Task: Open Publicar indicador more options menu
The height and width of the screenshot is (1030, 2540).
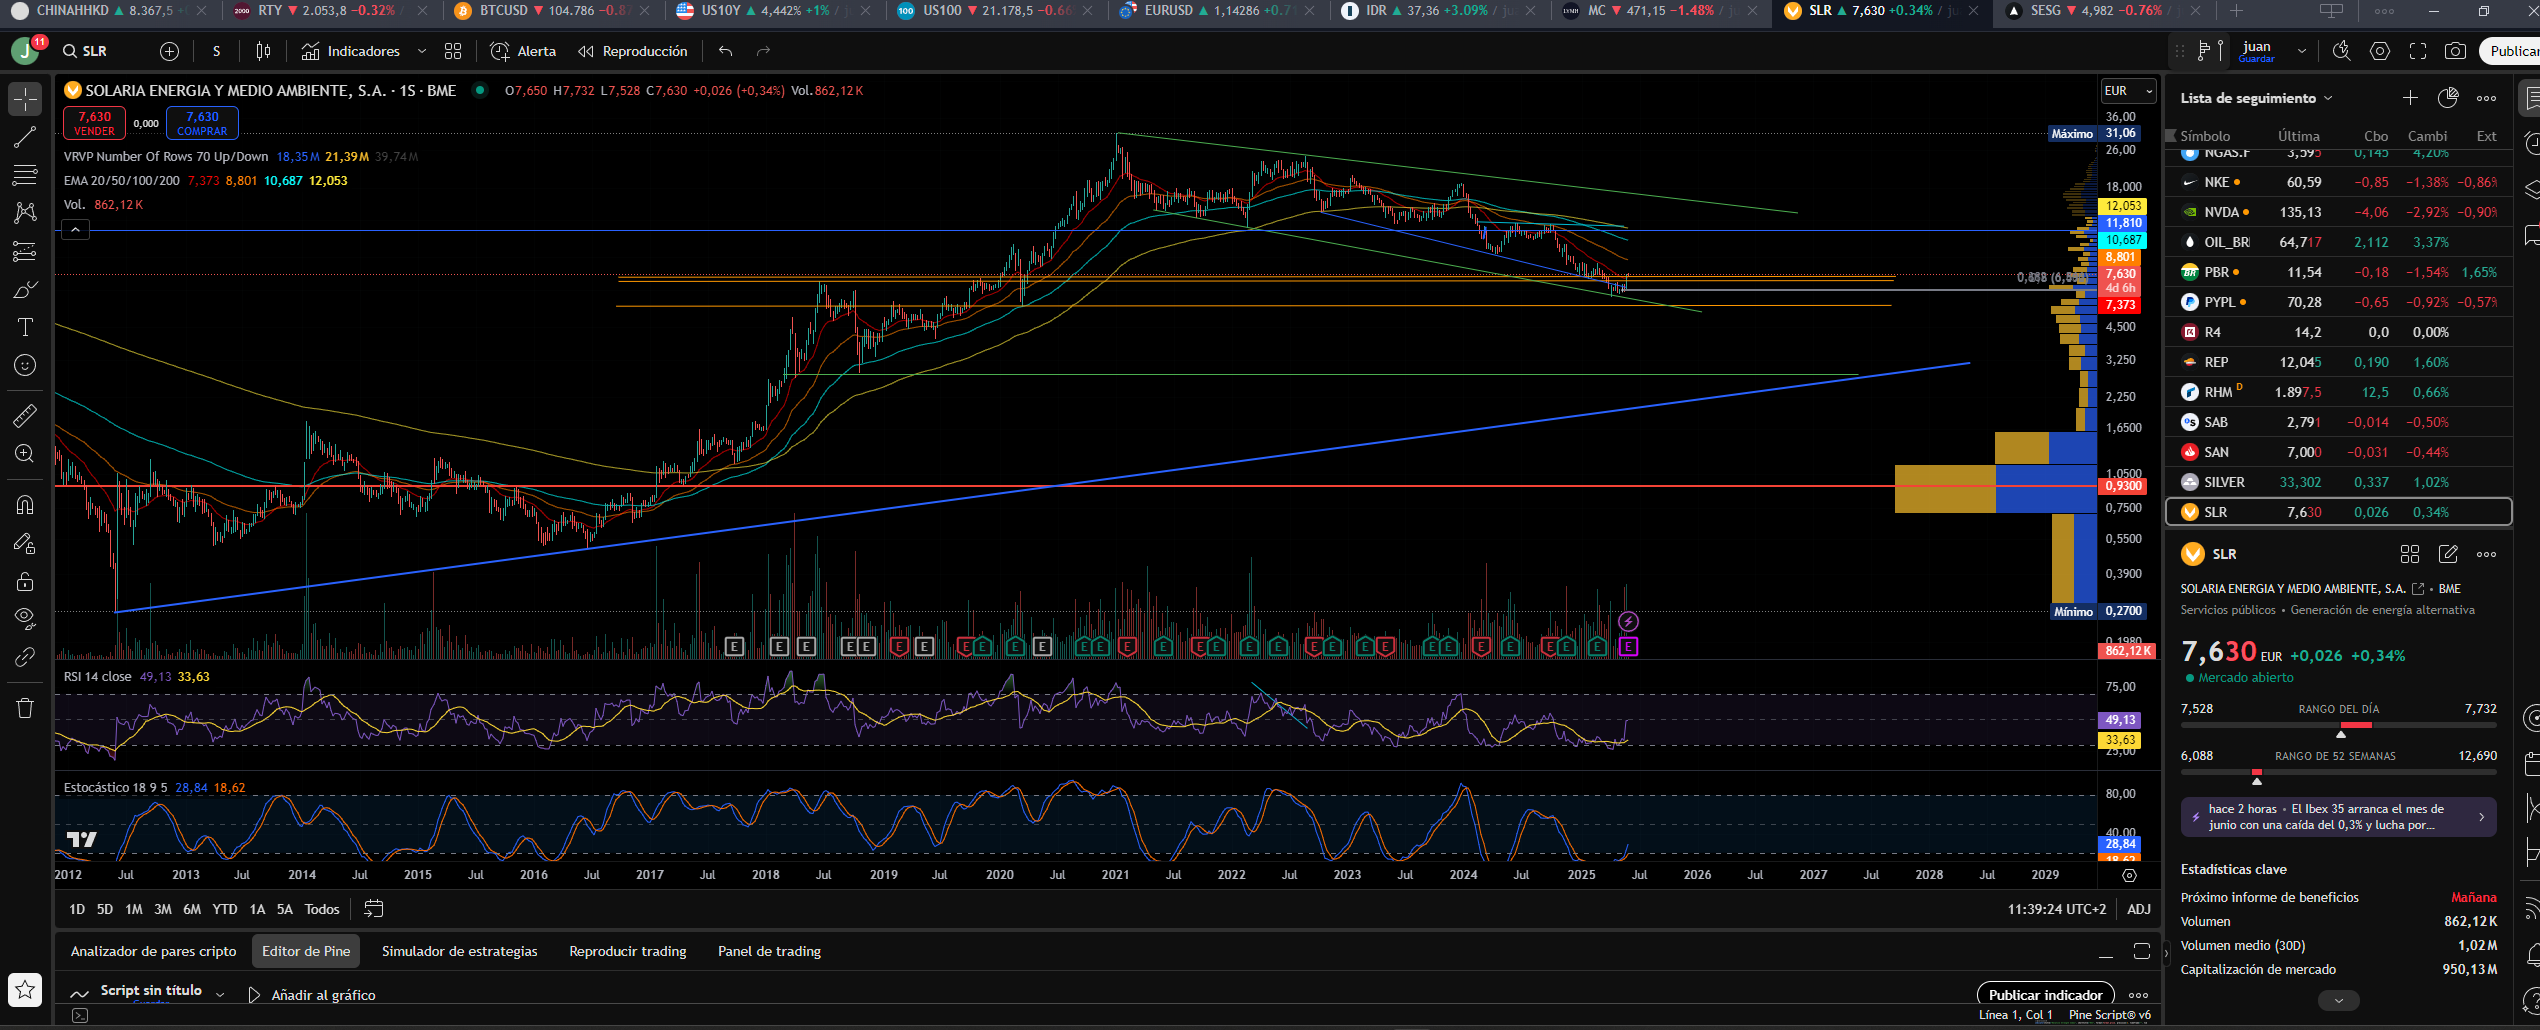Action: click(x=2138, y=995)
